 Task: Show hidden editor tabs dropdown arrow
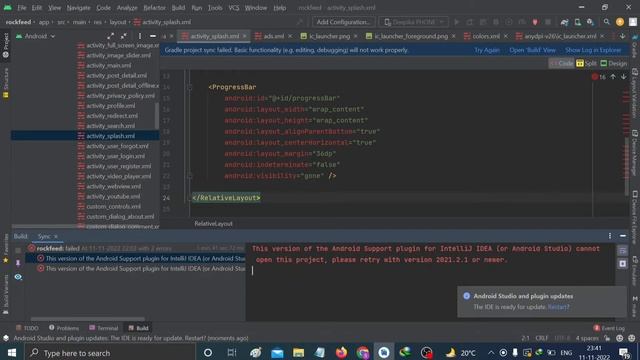(622, 36)
